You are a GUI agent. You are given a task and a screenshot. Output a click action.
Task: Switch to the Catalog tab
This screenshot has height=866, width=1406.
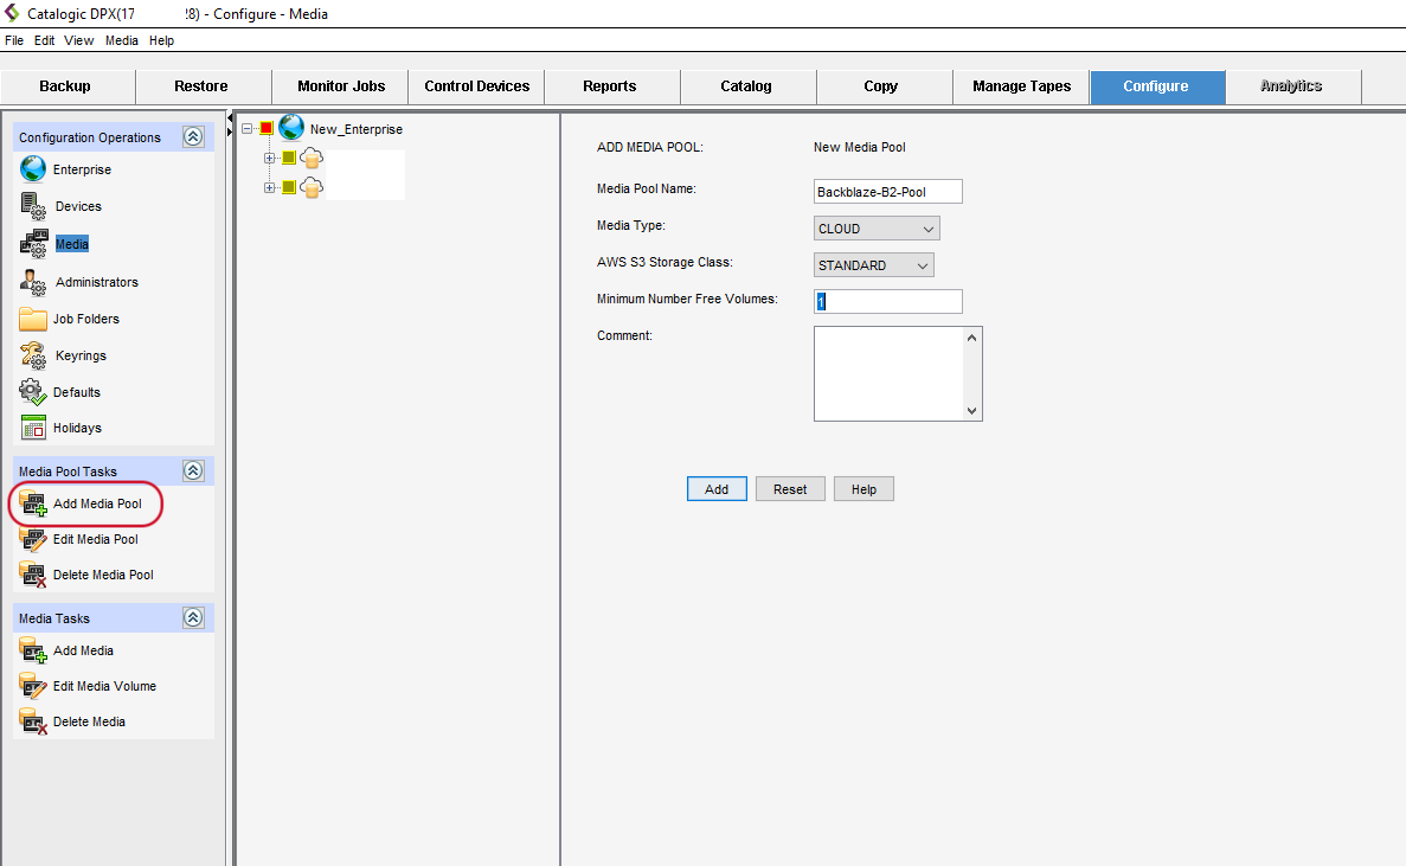pyautogui.click(x=746, y=86)
